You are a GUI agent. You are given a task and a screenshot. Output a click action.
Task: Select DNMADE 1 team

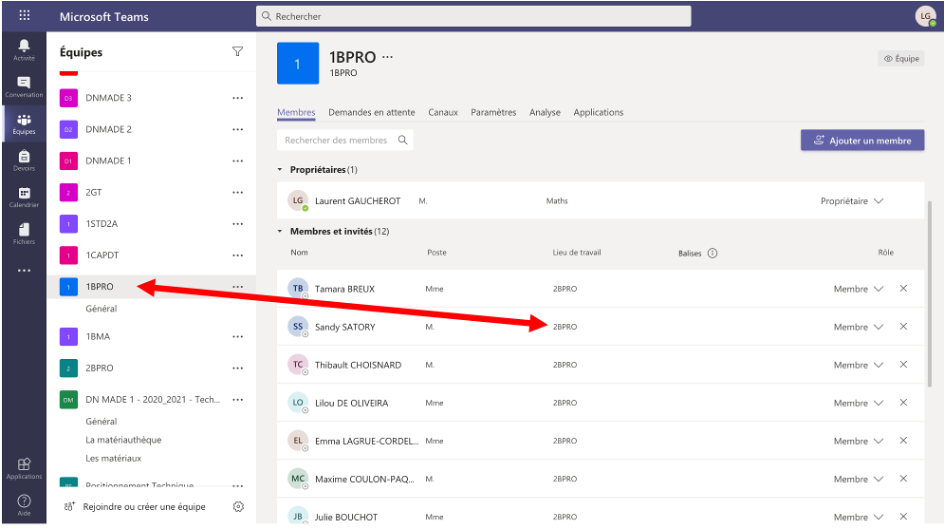[108, 161]
